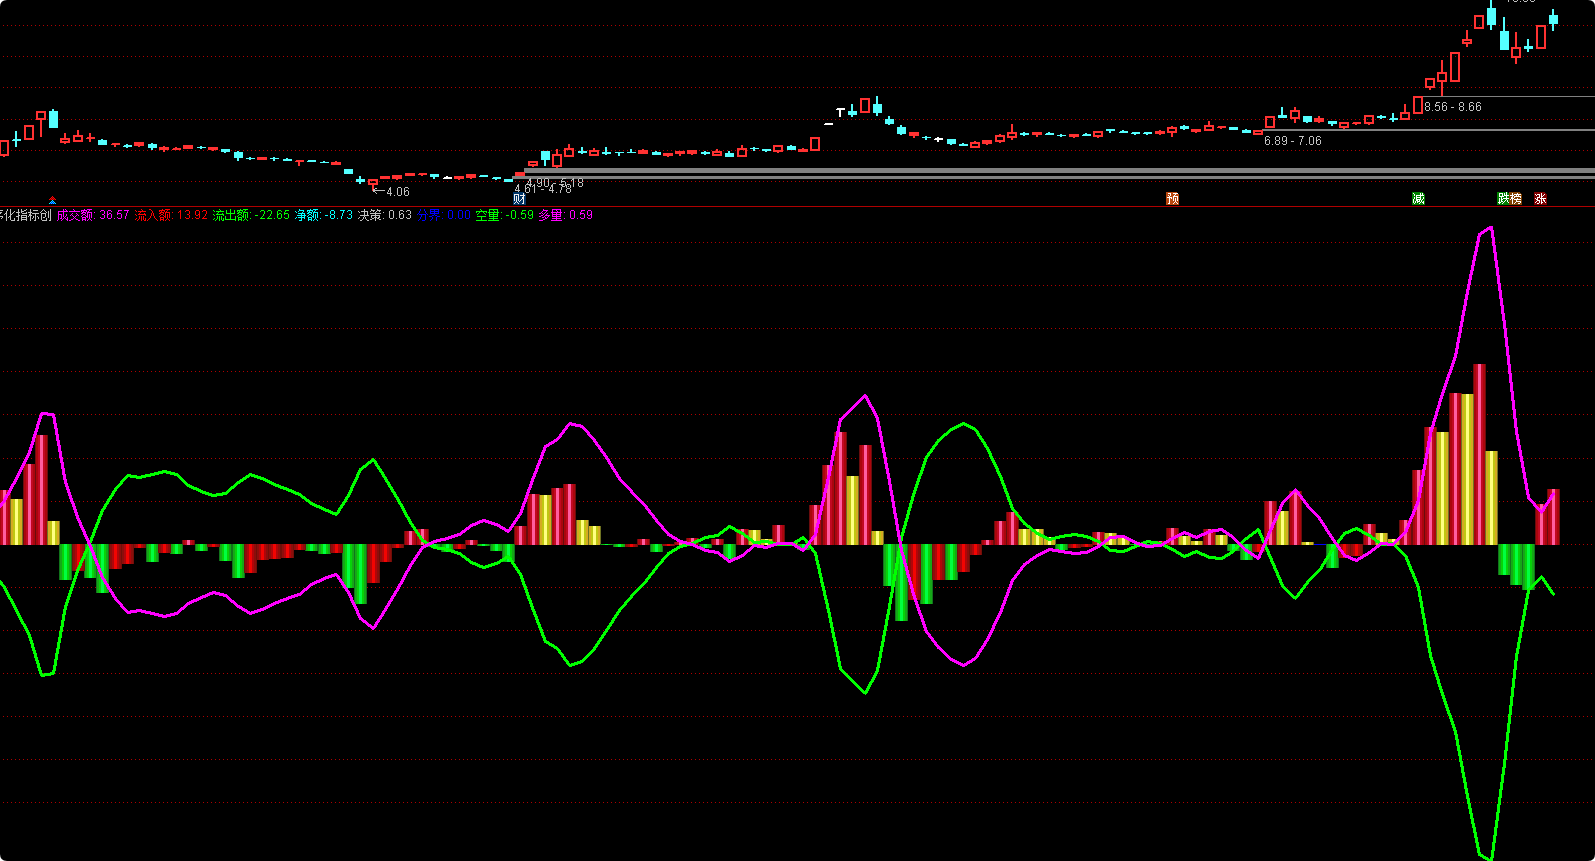Click the indicator name at the panel's left edge
Image resolution: width=1595 pixels, height=861 pixels.
point(25,215)
